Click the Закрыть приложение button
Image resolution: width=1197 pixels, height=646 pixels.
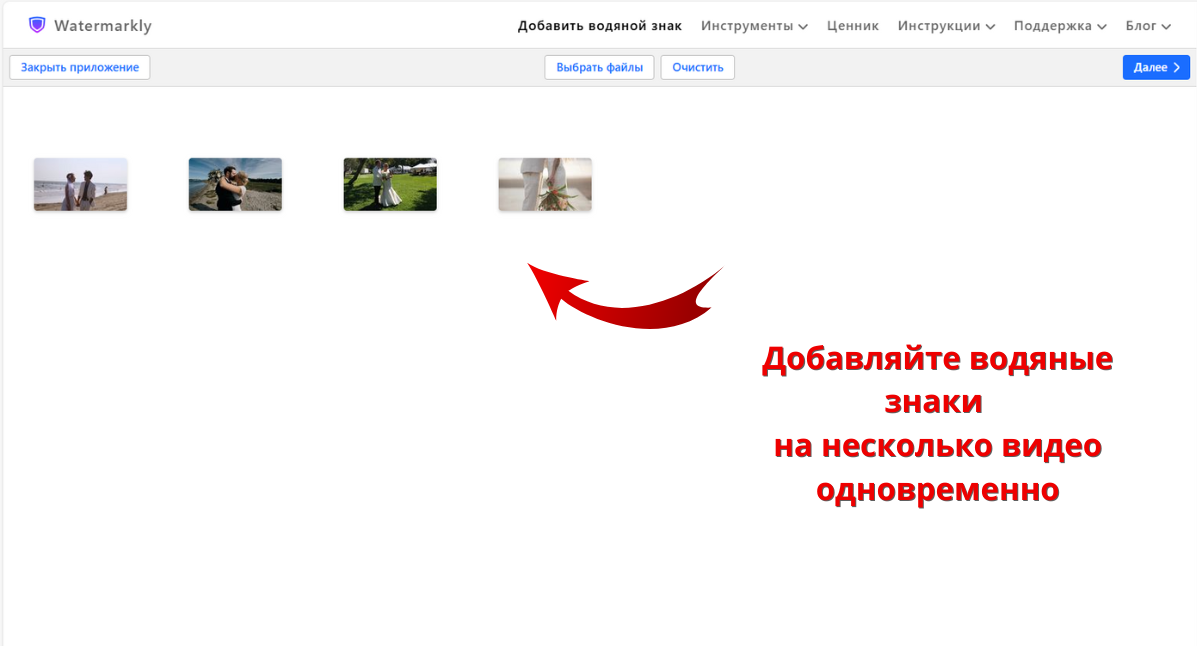pos(79,67)
